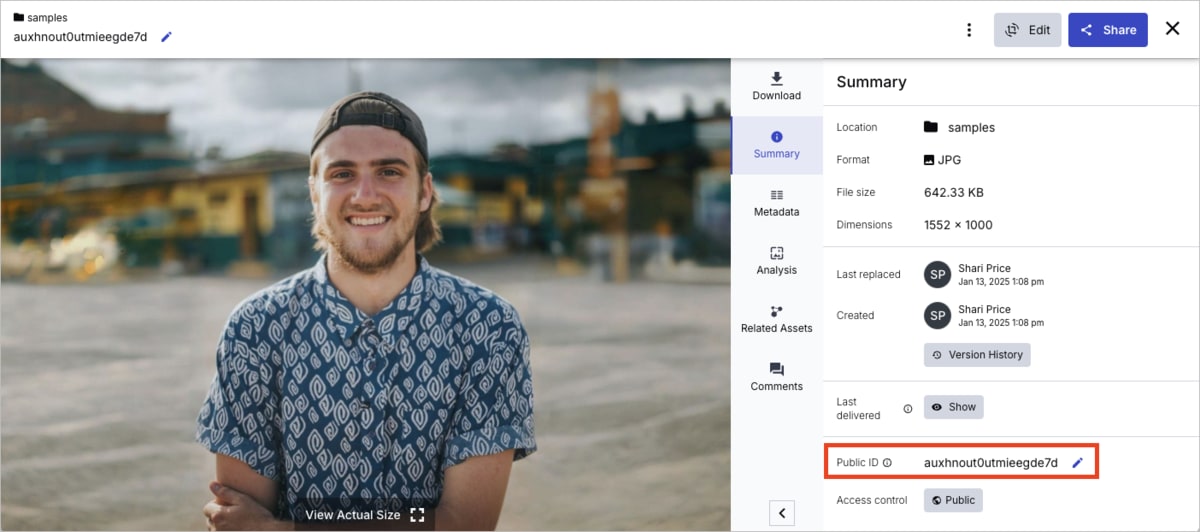Collapse the side panel with chevron
Image resolution: width=1200 pixels, height=532 pixels.
point(782,513)
